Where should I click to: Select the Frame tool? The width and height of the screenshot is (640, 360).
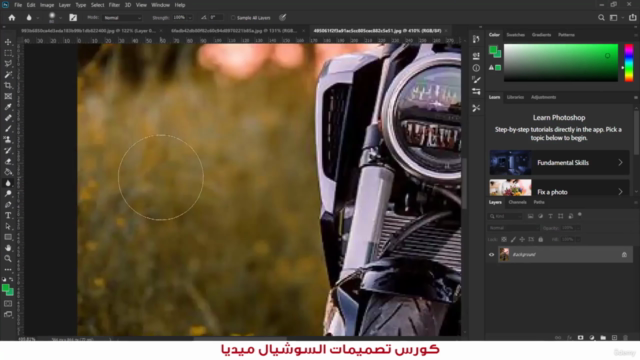[8, 96]
